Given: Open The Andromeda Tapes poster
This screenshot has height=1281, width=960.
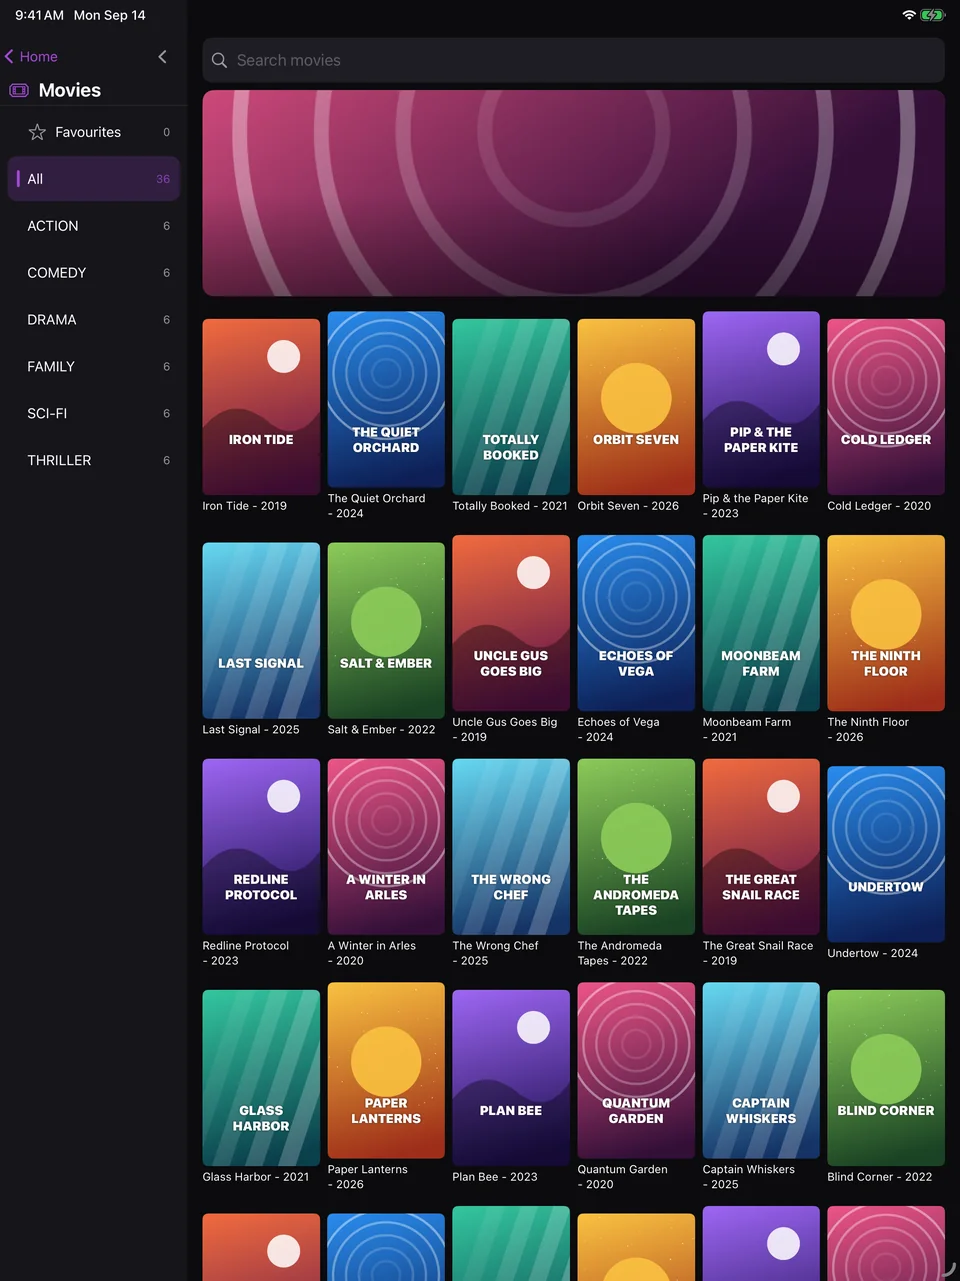Looking at the screenshot, I should point(636,847).
